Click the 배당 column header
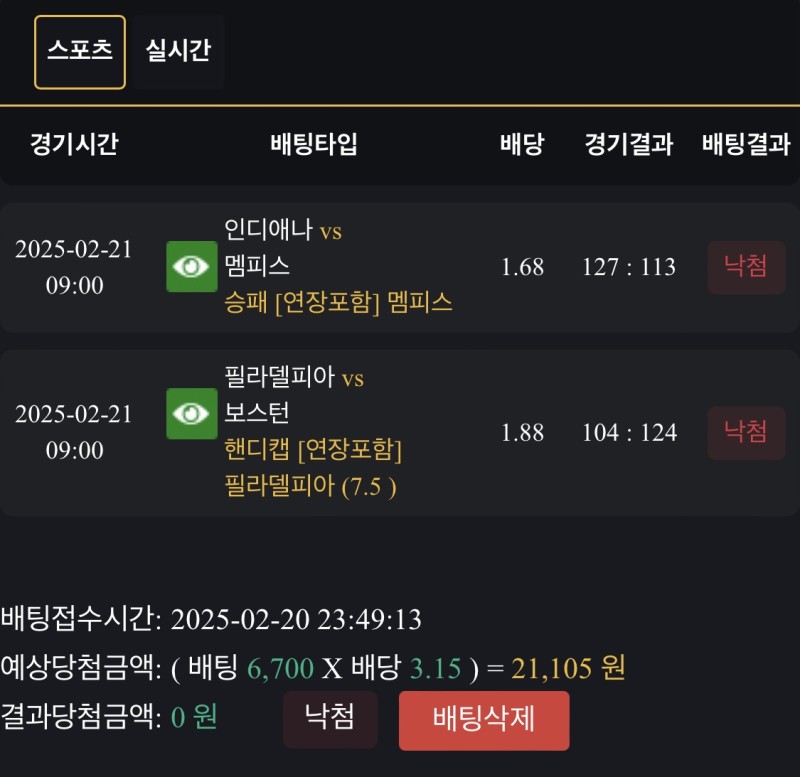 click(522, 144)
